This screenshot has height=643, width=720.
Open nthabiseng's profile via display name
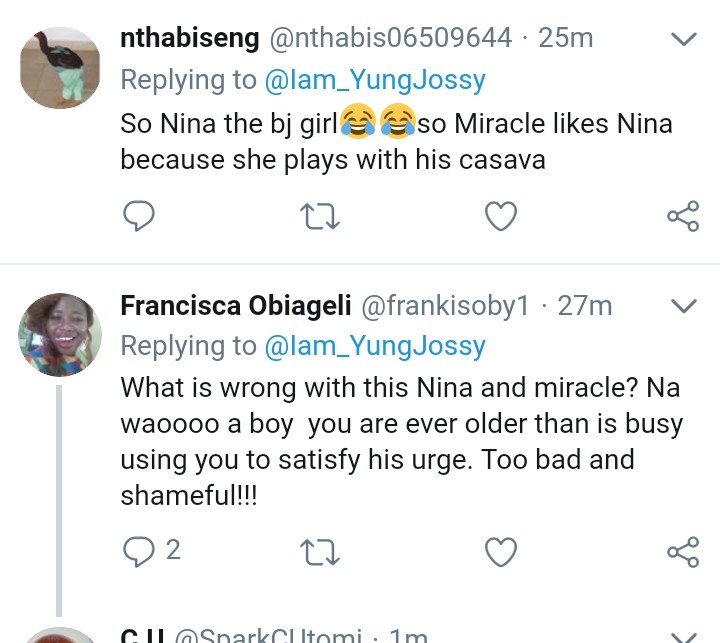[186, 39]
